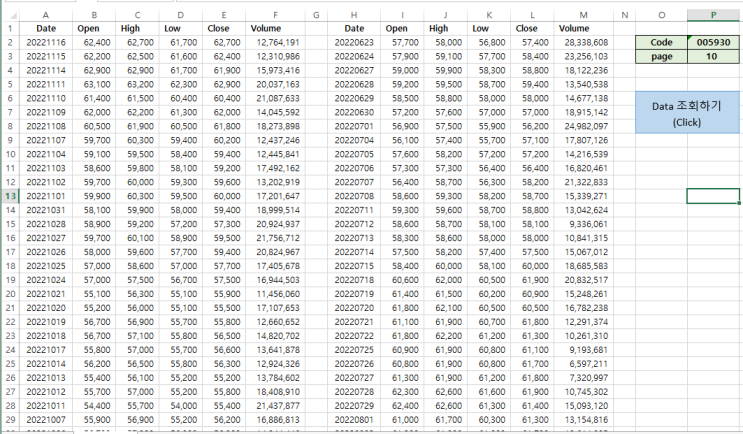
Task: Click the Date header cell in column A
Action: pos(46,28)
